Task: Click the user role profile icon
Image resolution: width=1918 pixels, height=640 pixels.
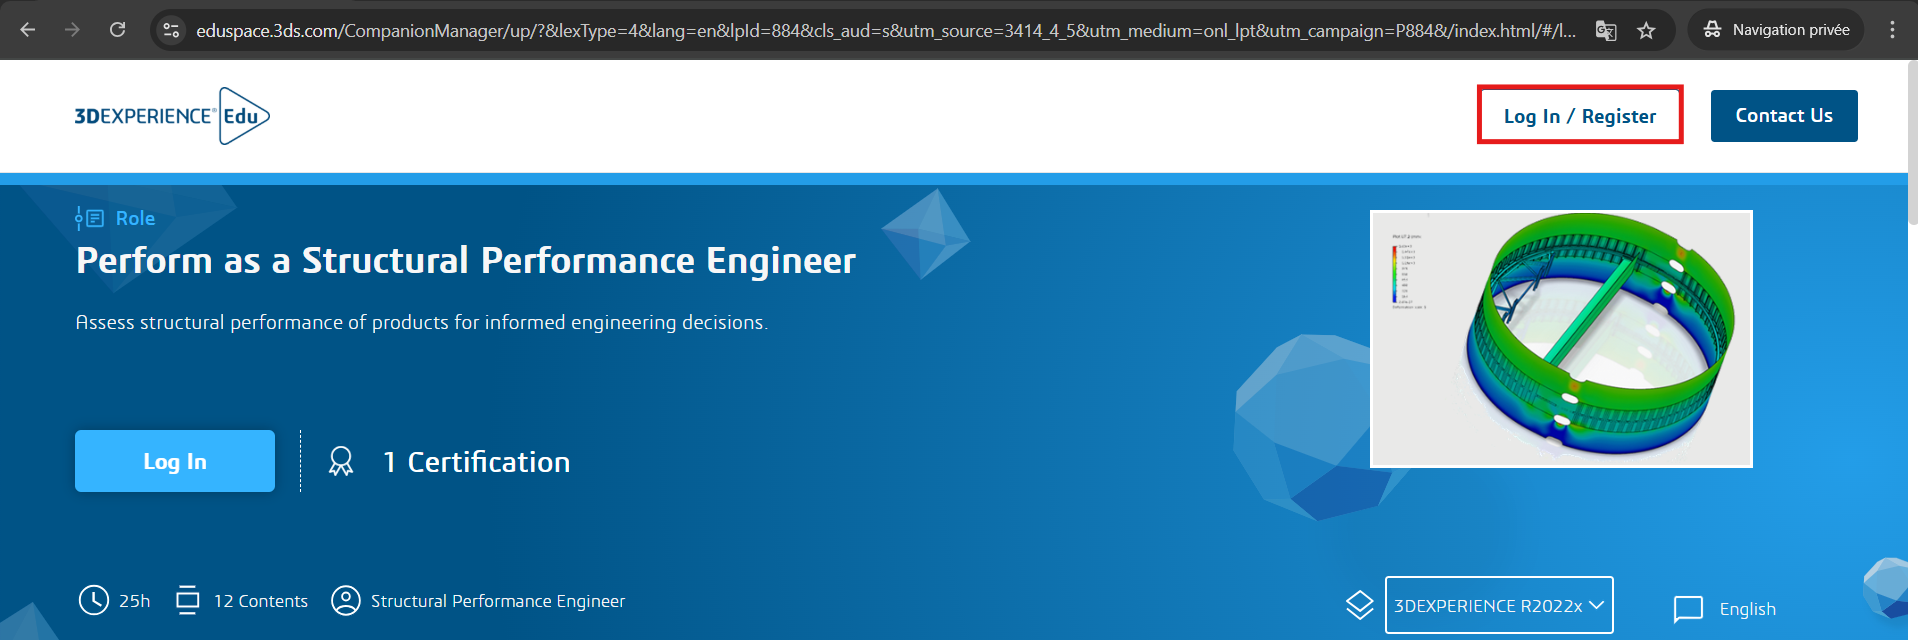Action: (346, 600)
